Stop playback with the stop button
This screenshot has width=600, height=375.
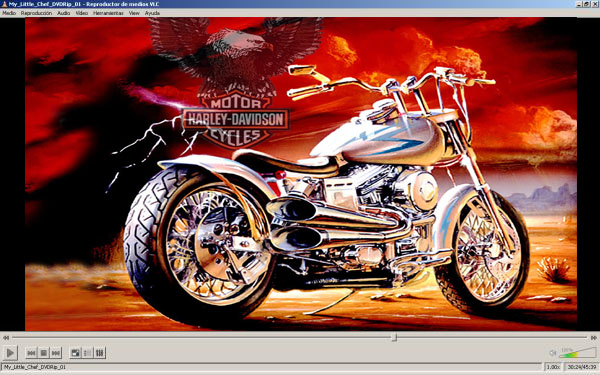(44, 353)
